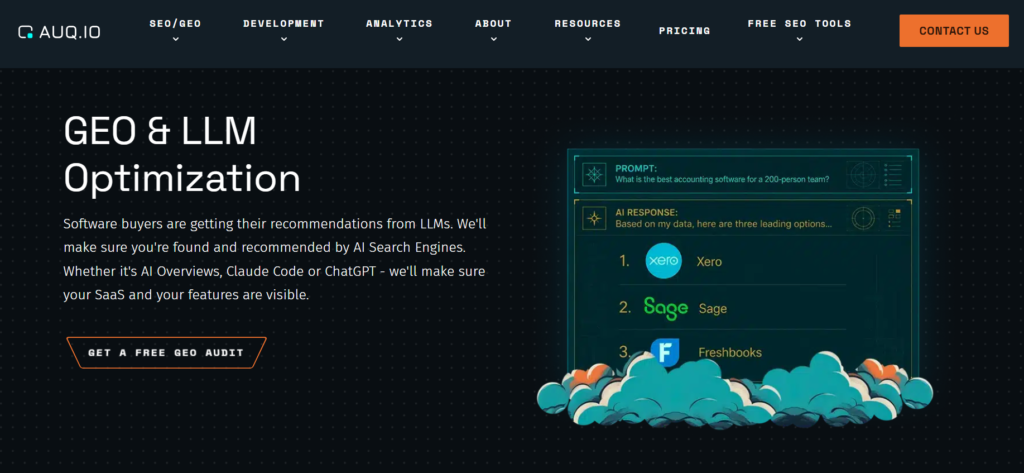Expand the chevron under About

[x=493, y=39]
